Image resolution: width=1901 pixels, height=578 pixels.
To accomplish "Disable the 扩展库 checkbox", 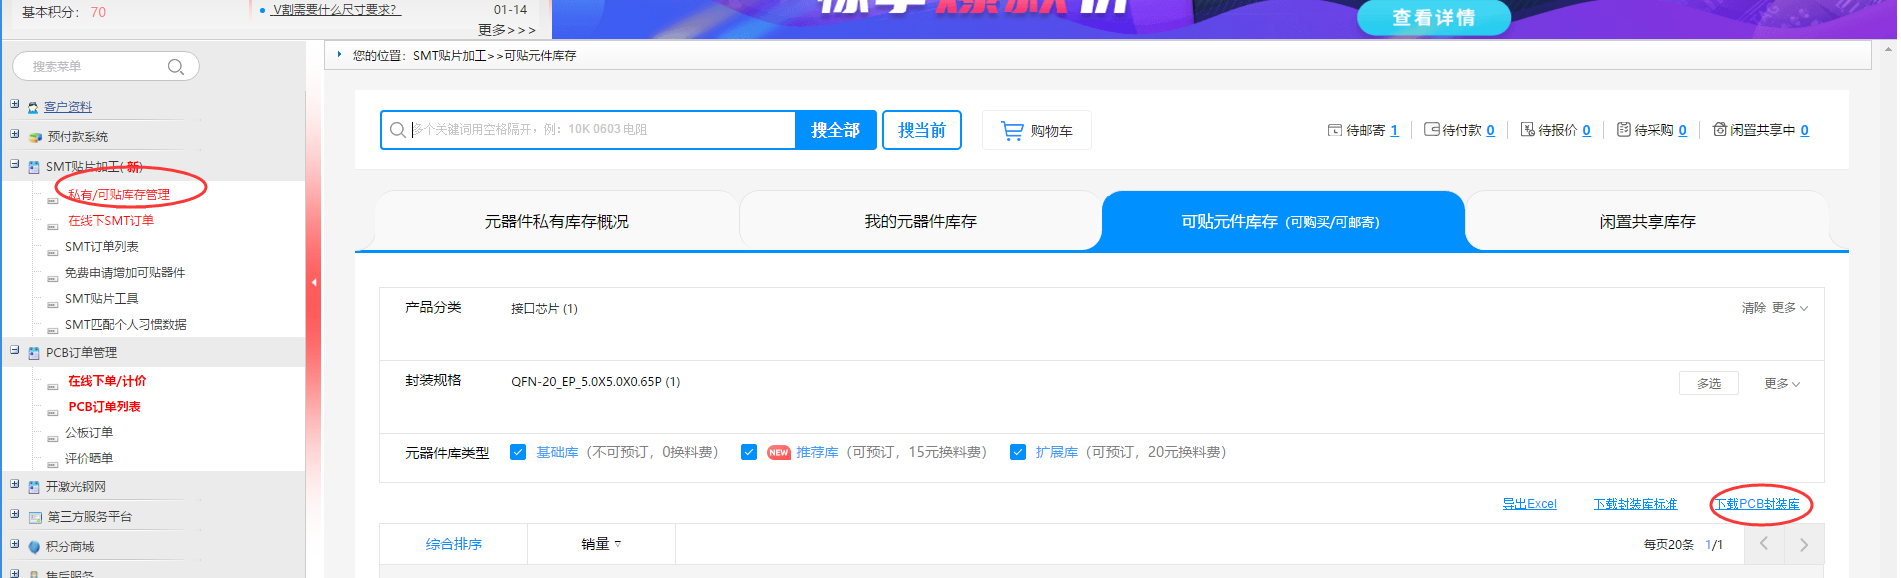I will click(x=1017, y=452).
